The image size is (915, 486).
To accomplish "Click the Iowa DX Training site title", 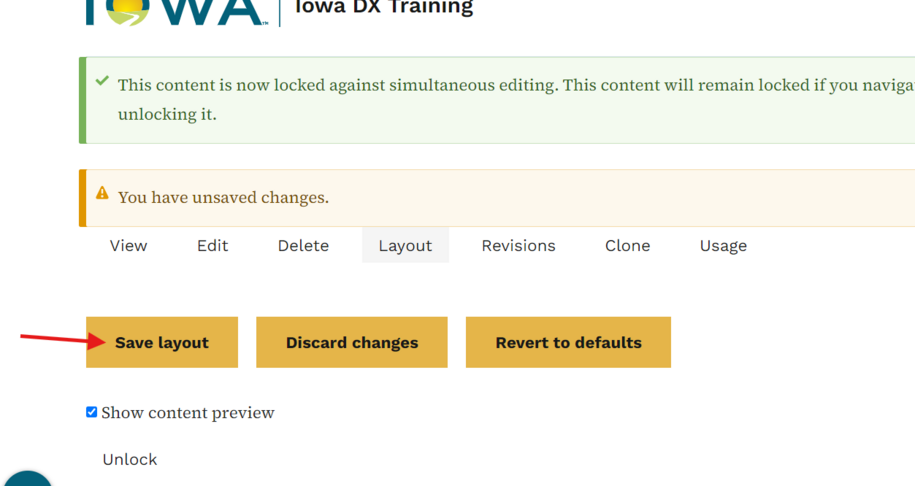I will (383, 8).
